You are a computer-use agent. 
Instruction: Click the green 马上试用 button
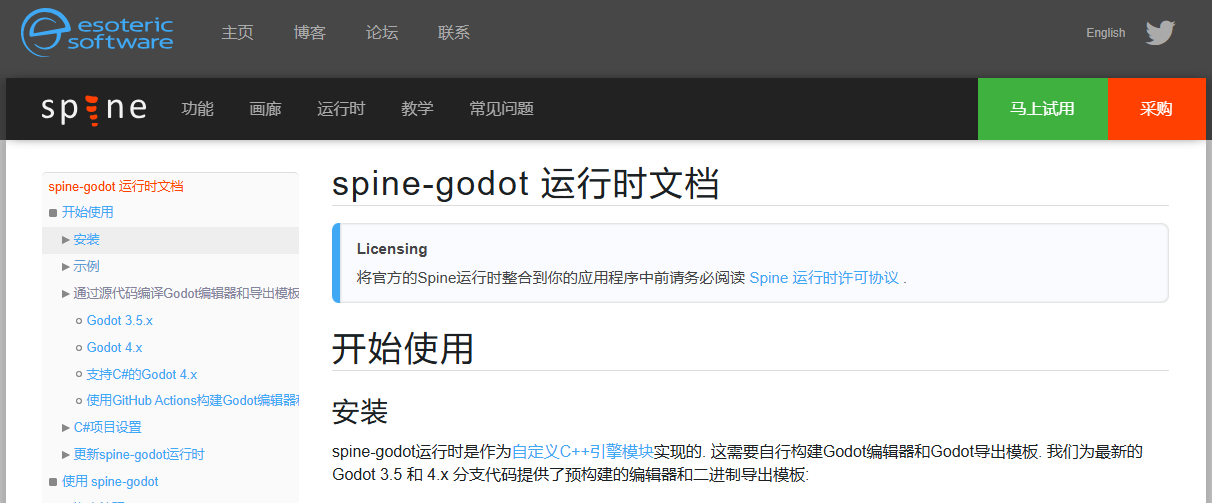[x=1043, y=109]
